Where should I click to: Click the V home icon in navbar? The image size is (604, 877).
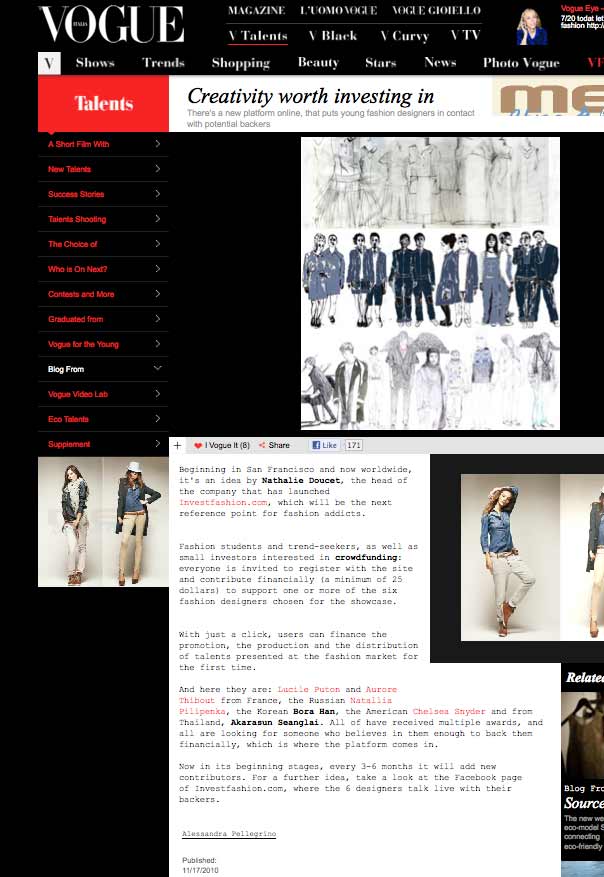pyautogui.click(x=49, y=63)
